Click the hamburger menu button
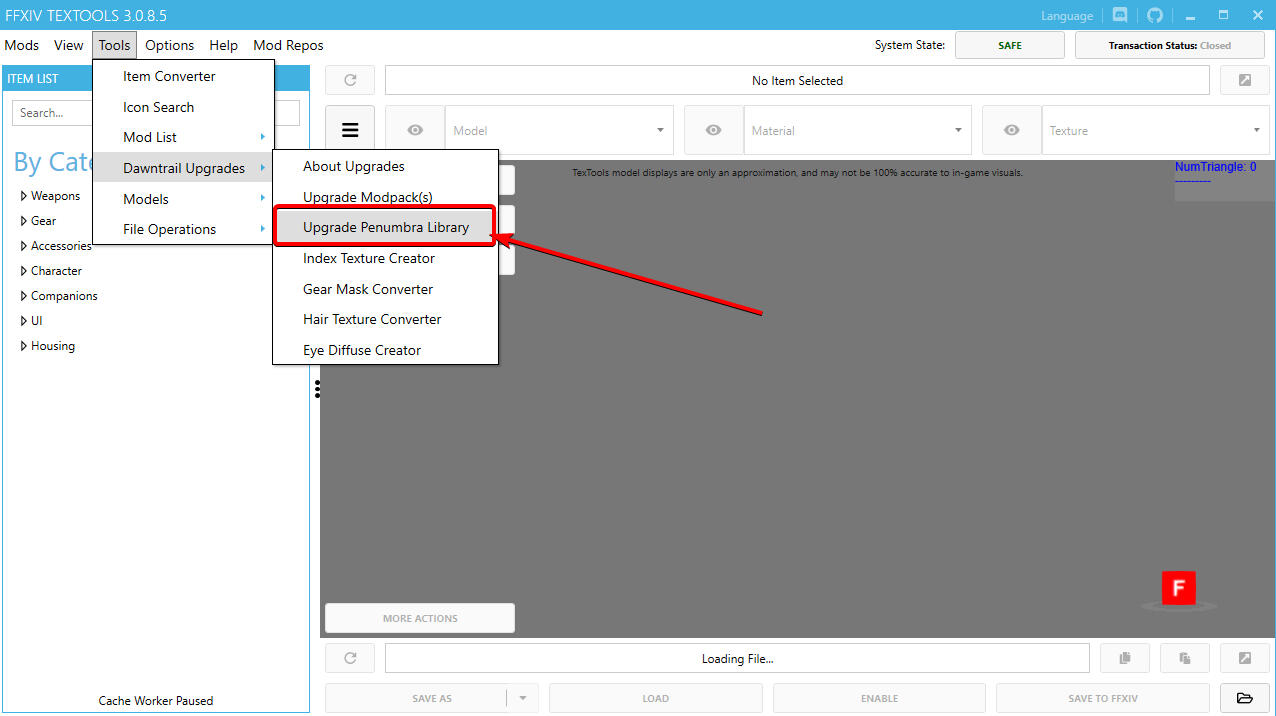The width and height of the screenshot is (1276, 716). pyautogui.click(x=350, y=130)
